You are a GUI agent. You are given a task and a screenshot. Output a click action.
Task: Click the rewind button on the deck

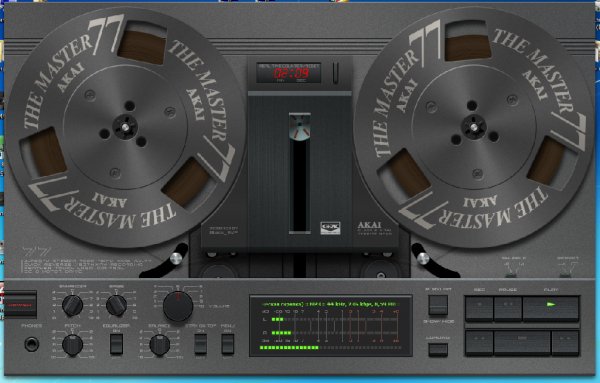click(479, 343)
